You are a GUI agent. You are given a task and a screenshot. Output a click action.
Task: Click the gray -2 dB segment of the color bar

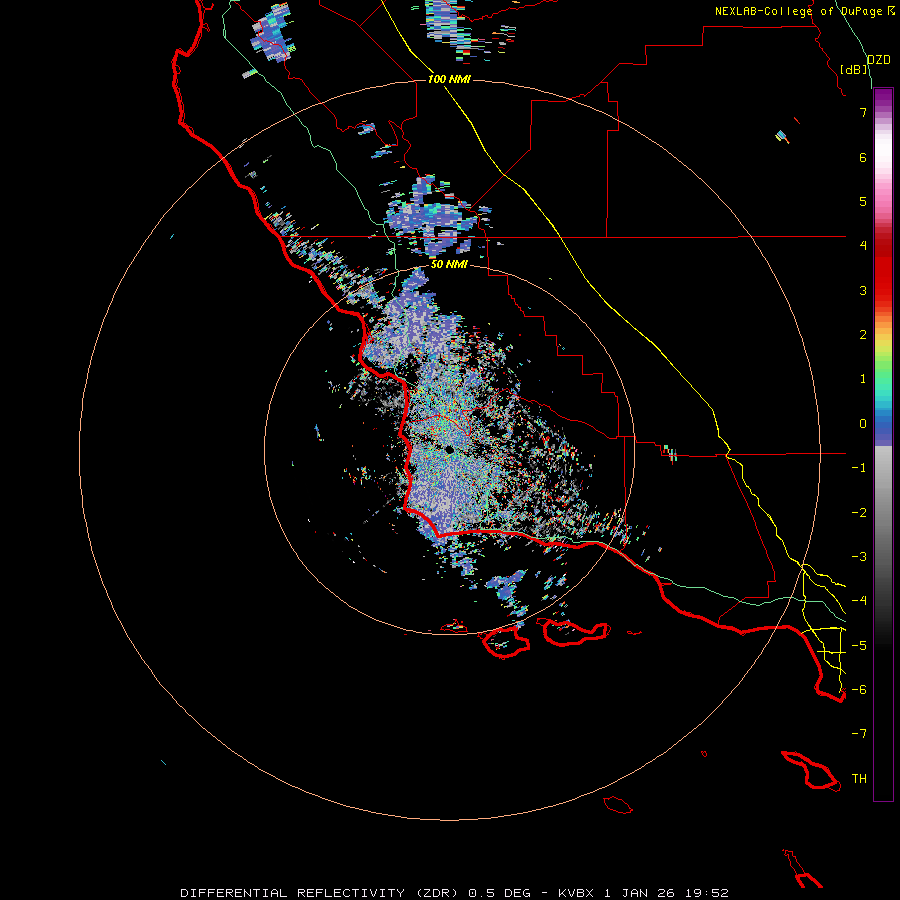click(883, 513)
